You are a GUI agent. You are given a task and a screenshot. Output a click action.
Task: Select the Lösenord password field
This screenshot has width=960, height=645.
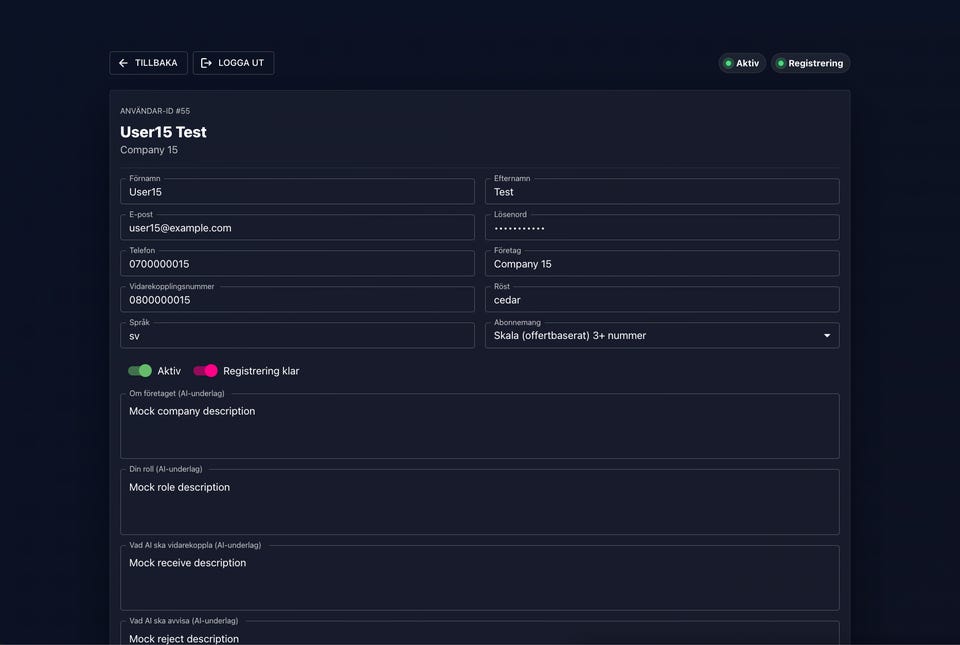pos(662,228)
